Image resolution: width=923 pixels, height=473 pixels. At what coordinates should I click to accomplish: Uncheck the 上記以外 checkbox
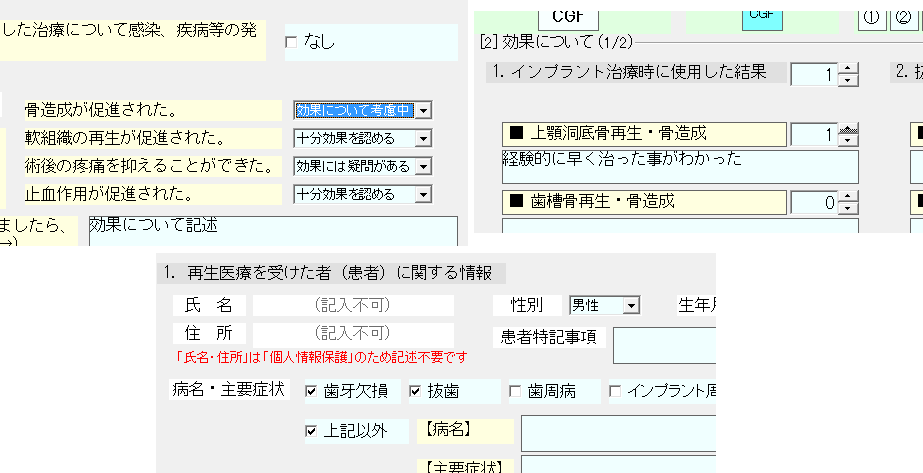311,432
